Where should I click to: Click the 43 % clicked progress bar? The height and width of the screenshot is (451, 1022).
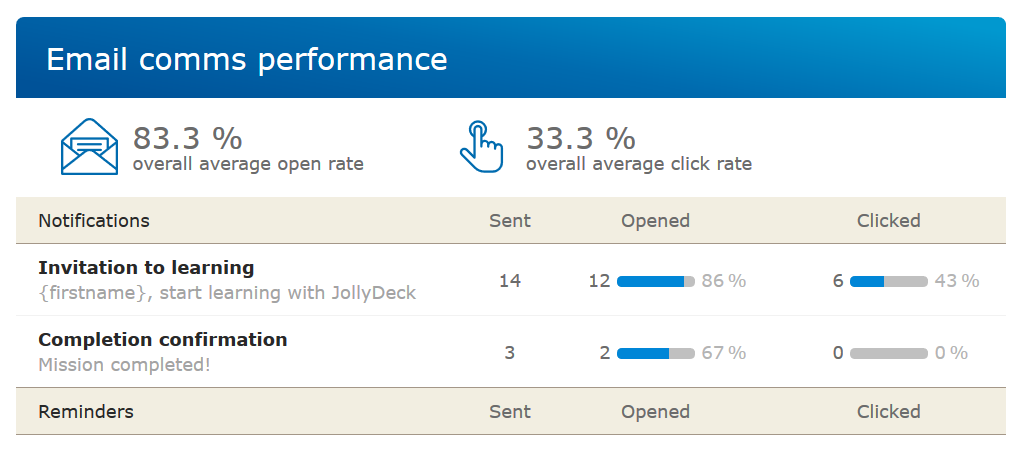[x=889, y=282]
